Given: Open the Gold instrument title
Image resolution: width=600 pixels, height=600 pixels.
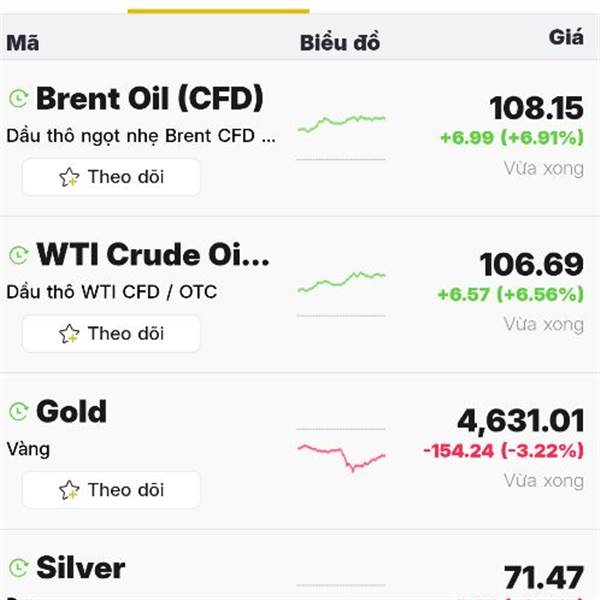Looking at the screenshot, I should [x=71, y=412].
